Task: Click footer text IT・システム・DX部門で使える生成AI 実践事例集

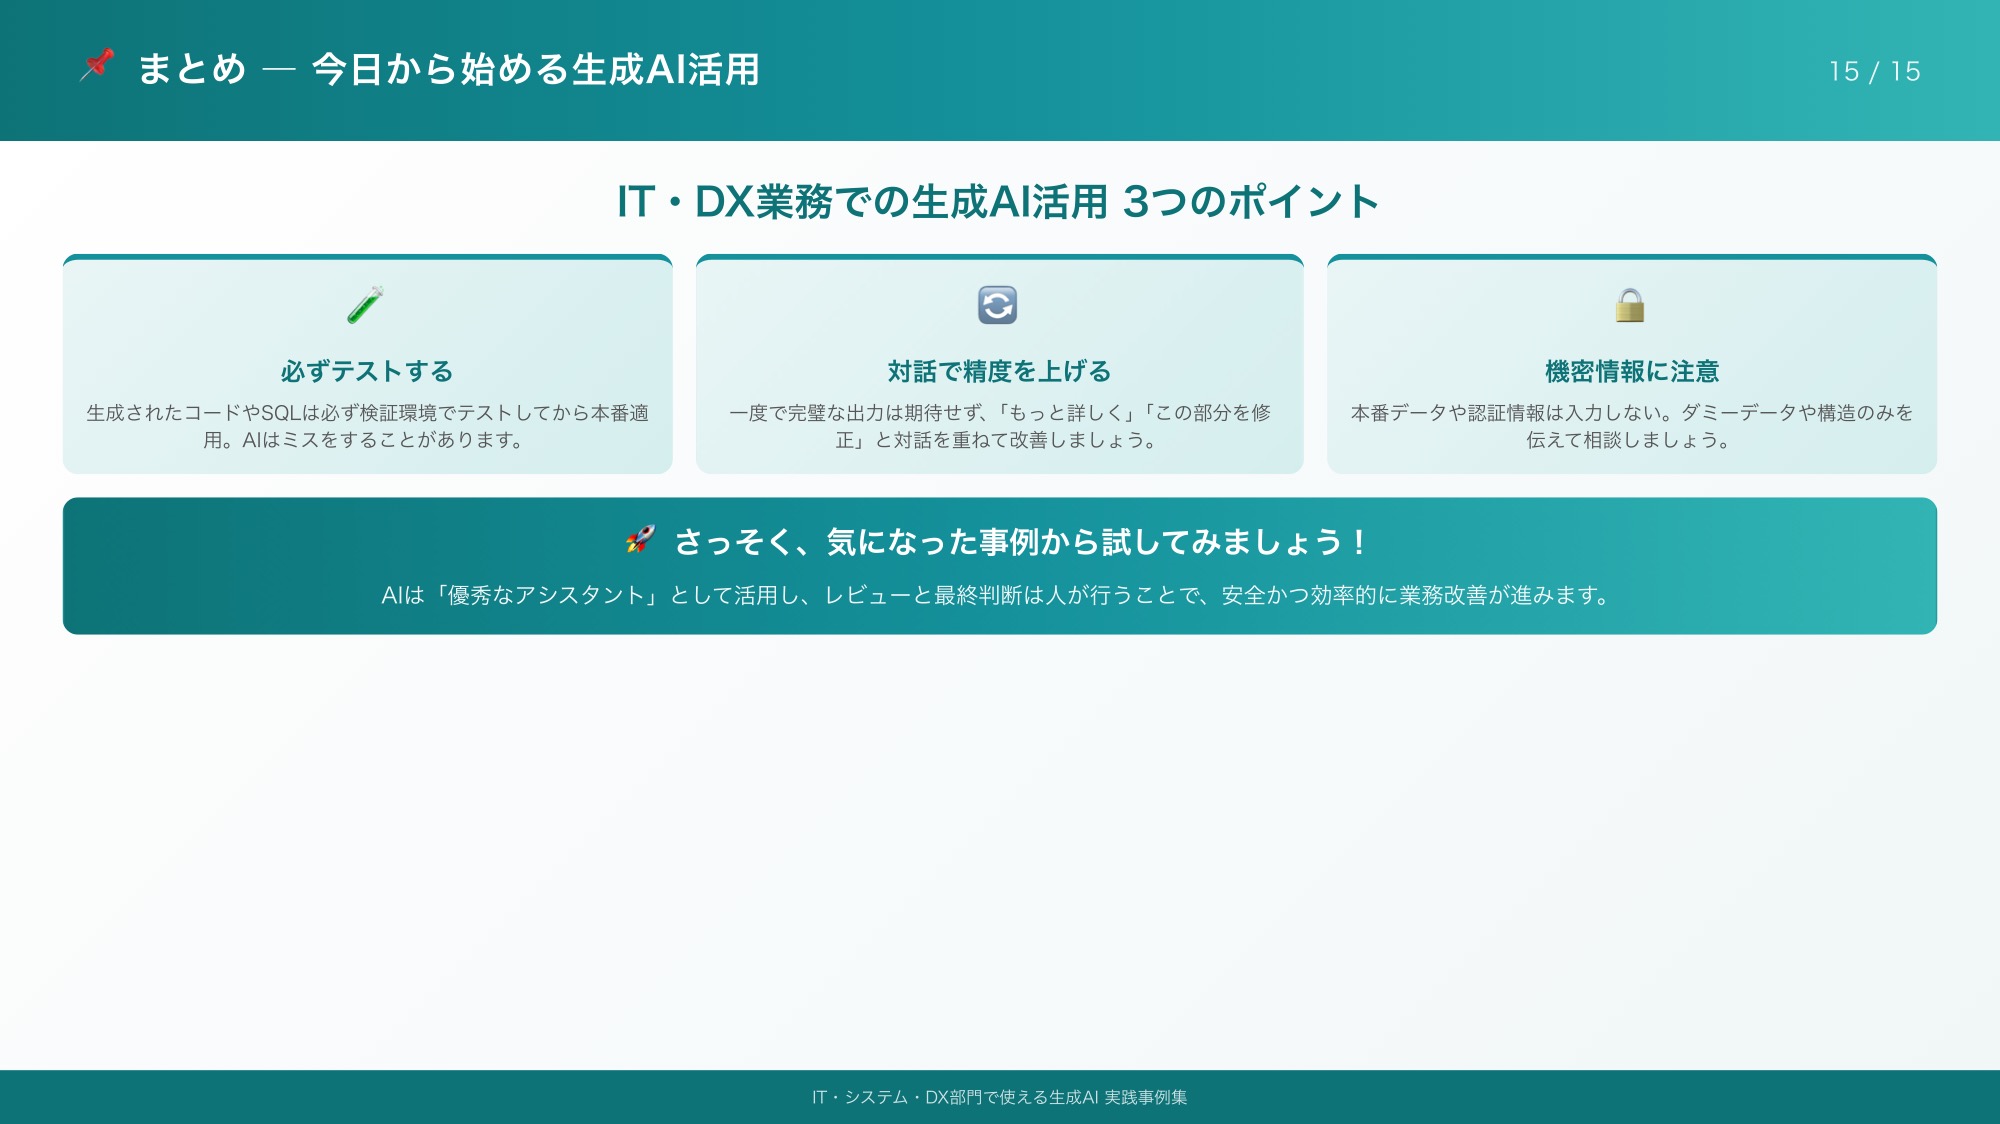Action: tap(999, 1097)
